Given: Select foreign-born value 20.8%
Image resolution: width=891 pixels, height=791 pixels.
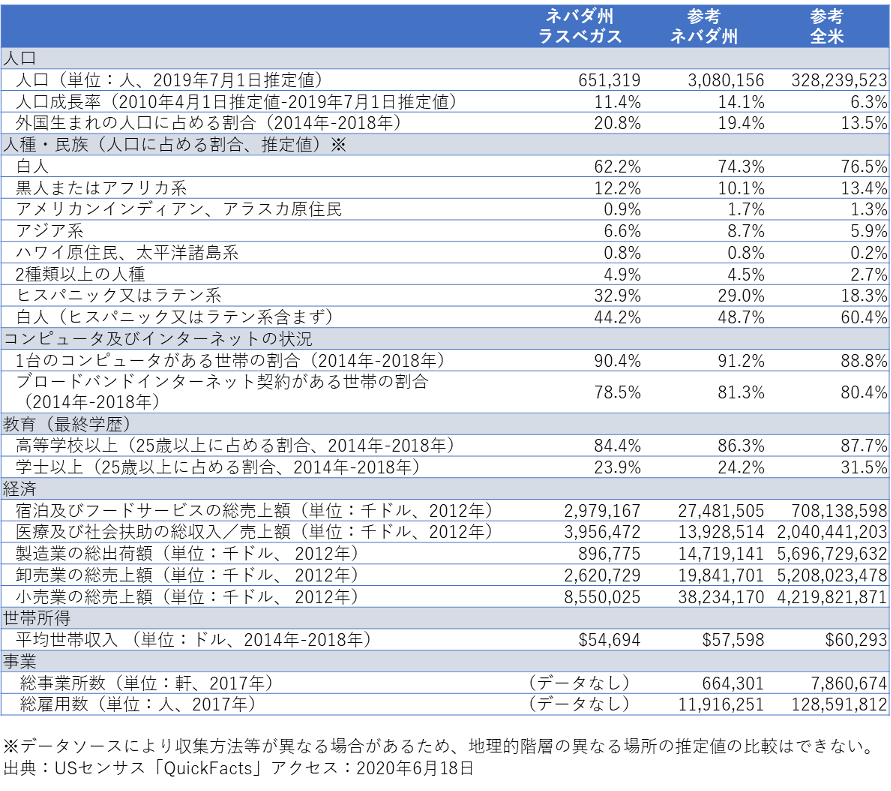Looking at the screenshot, I should (x=617, y=123).
